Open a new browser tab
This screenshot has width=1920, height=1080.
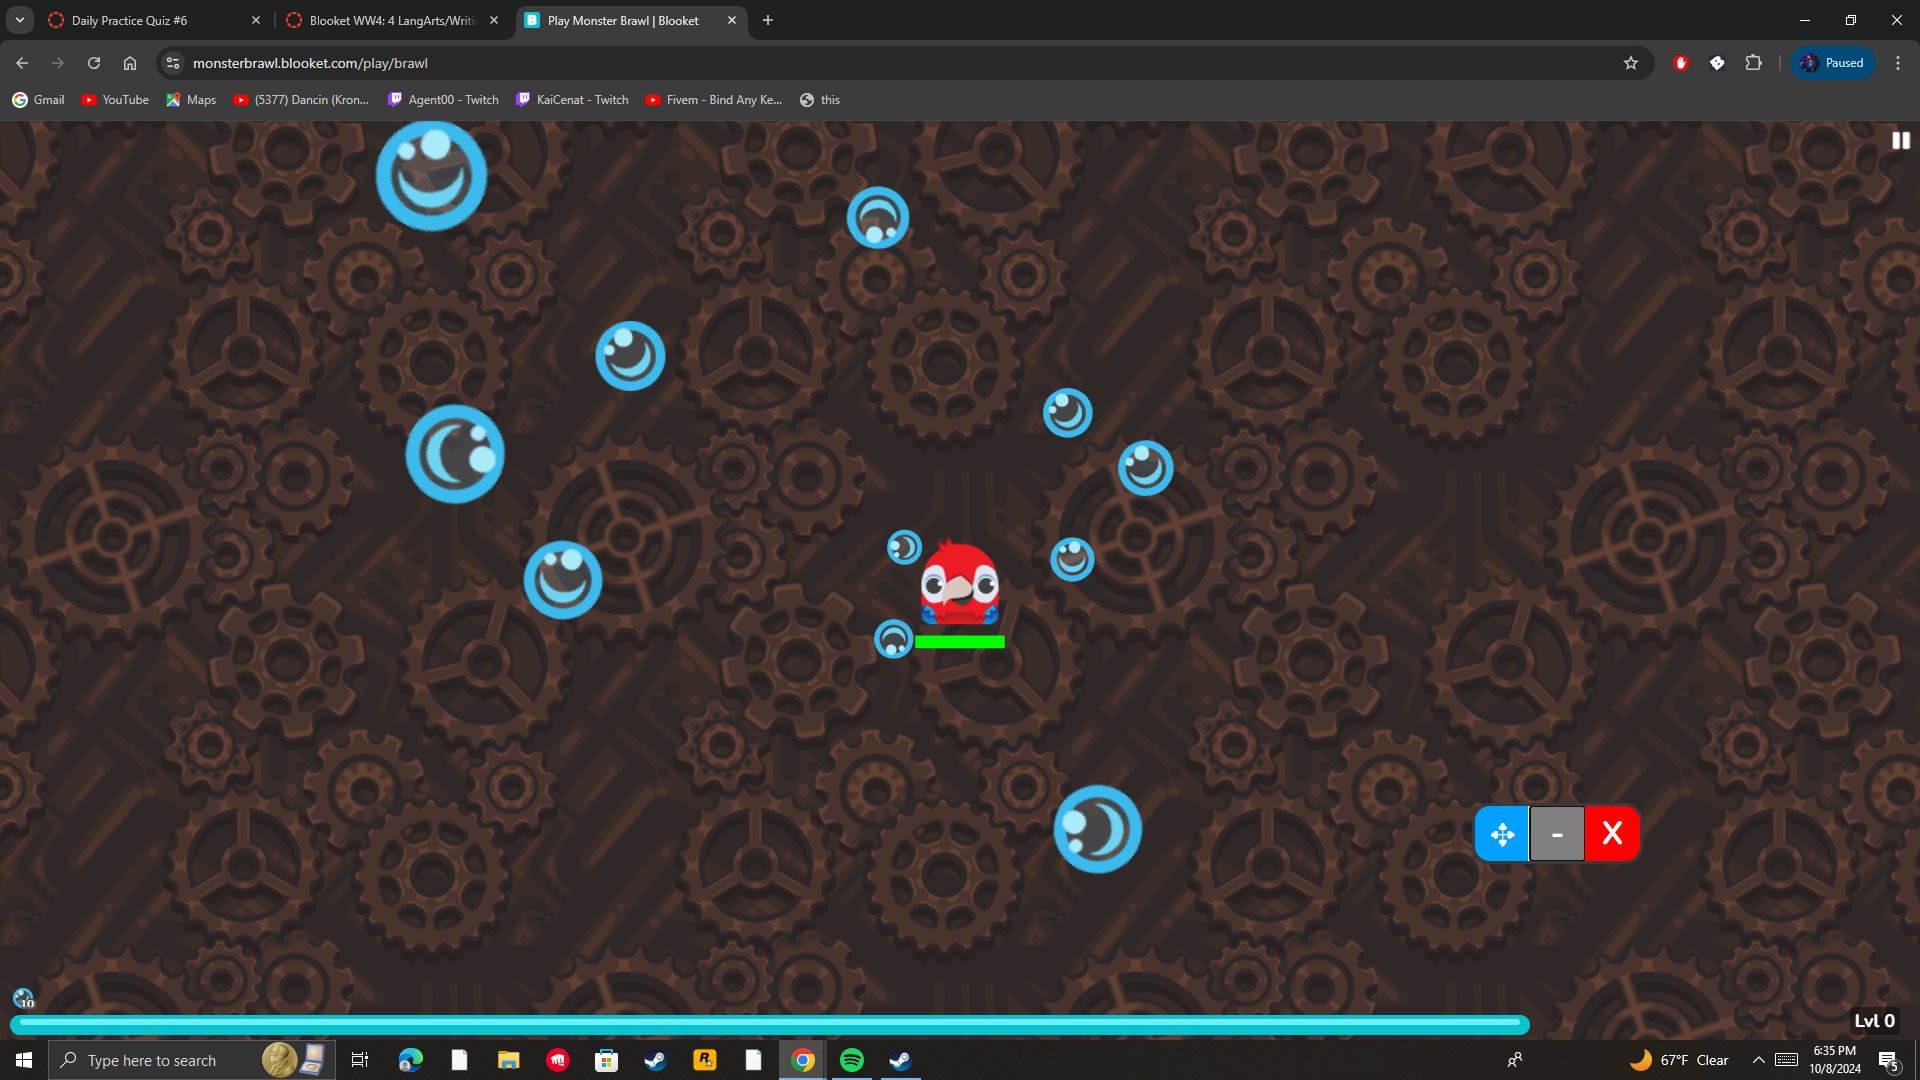768,20
